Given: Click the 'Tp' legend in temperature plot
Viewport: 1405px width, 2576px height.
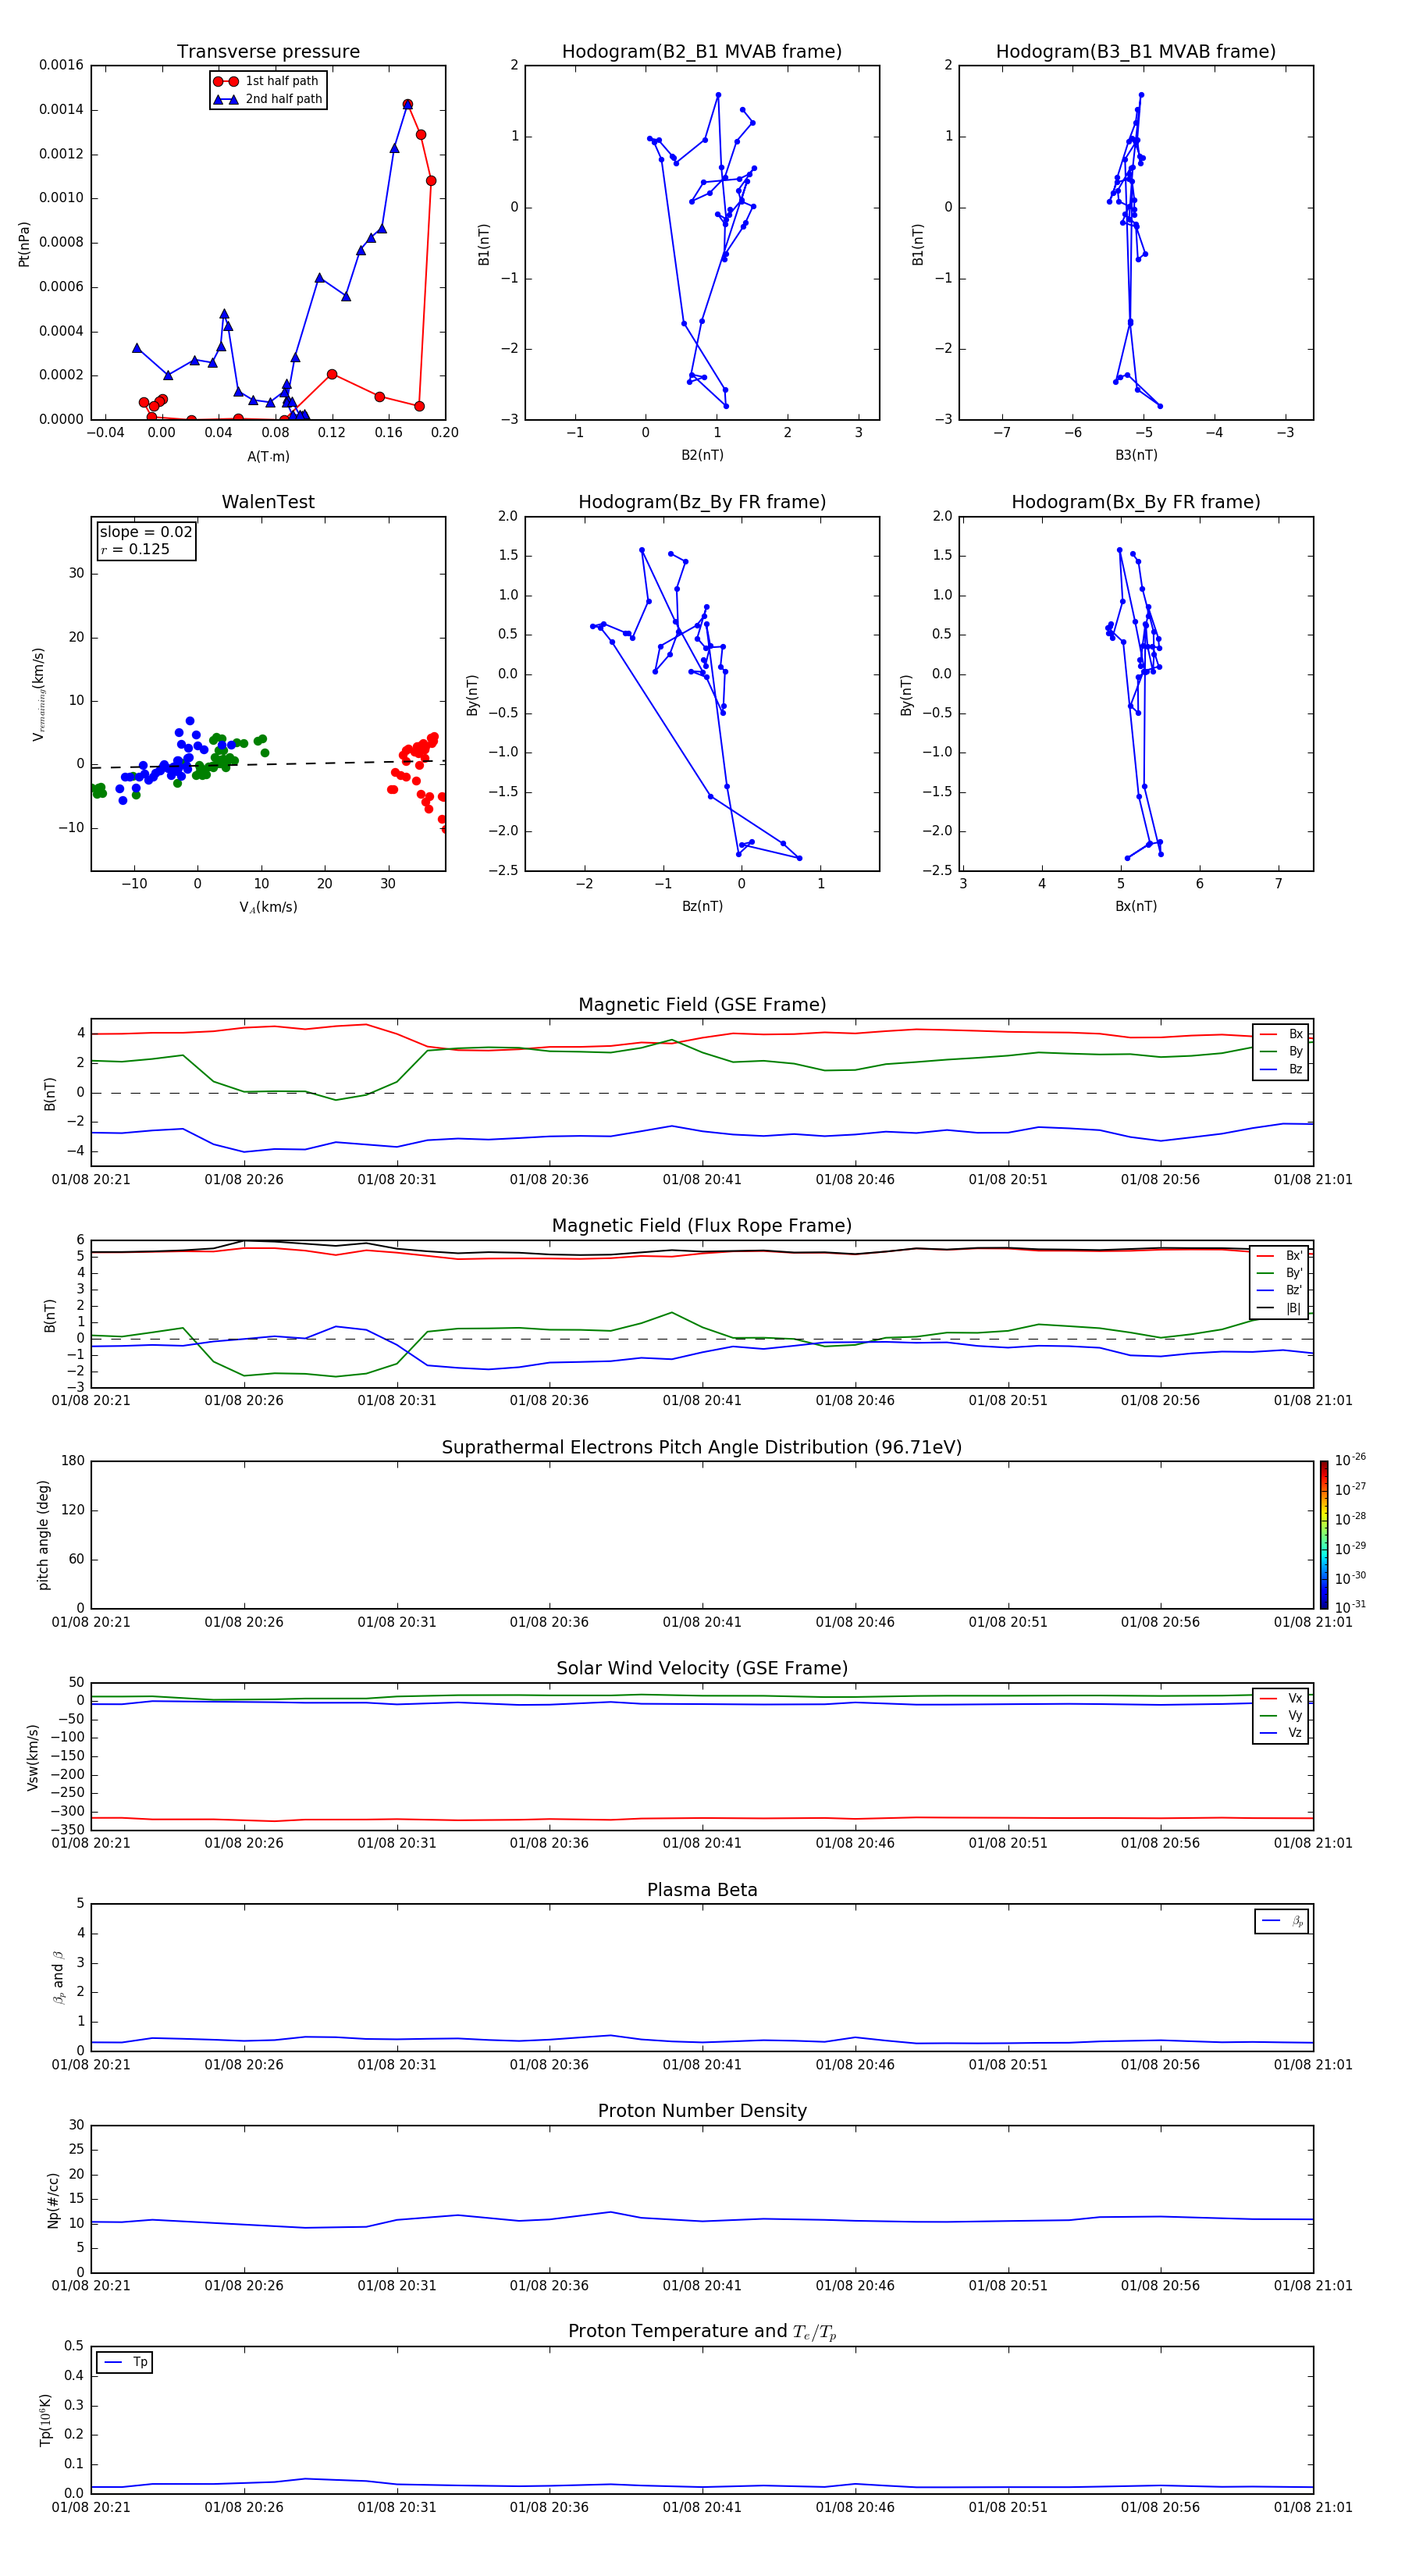Looking at the screenshot, I should point(124,2362).
